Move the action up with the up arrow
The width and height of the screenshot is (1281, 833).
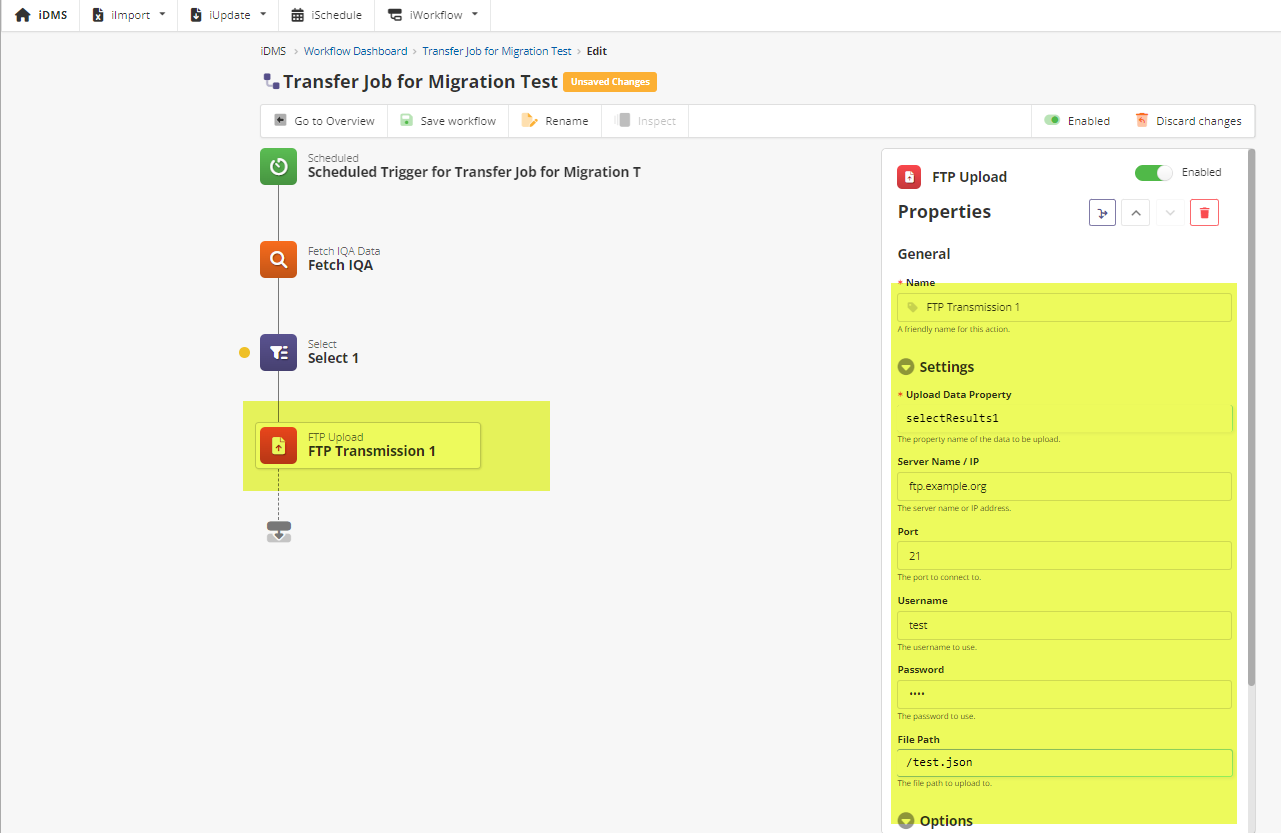click(x=1135, y=212)
